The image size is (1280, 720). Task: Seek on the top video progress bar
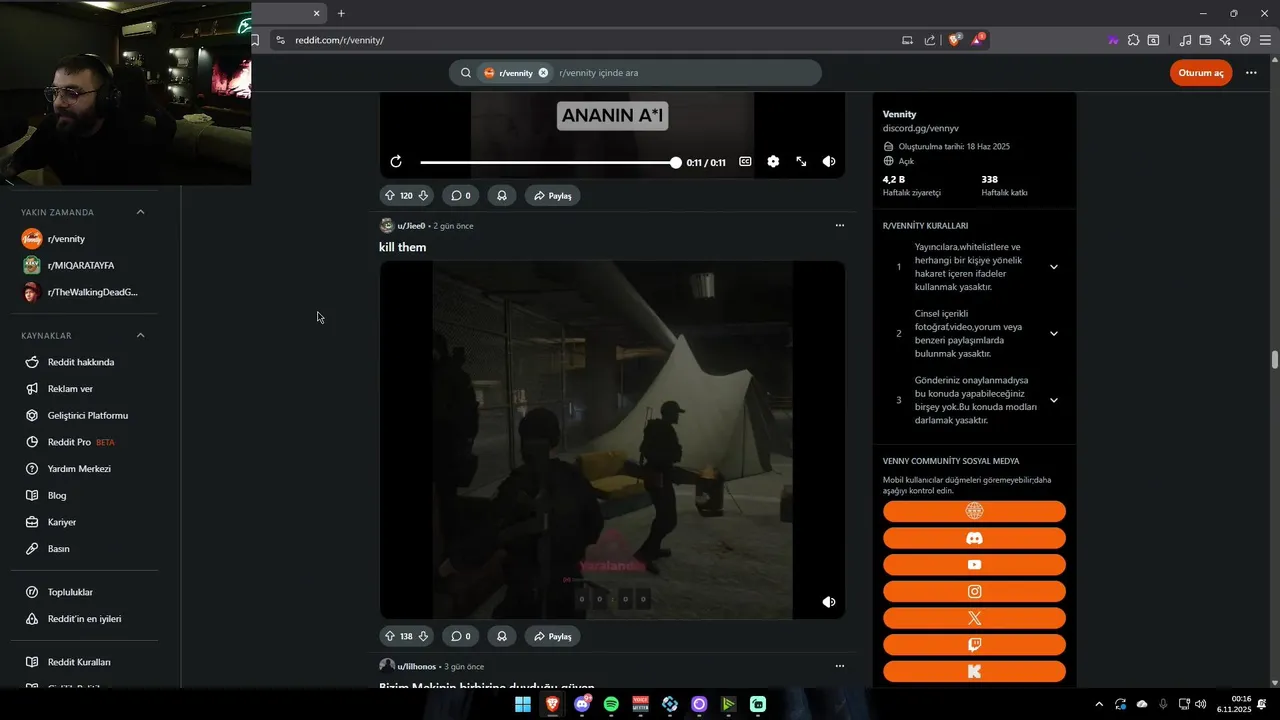tap(550, 162)
